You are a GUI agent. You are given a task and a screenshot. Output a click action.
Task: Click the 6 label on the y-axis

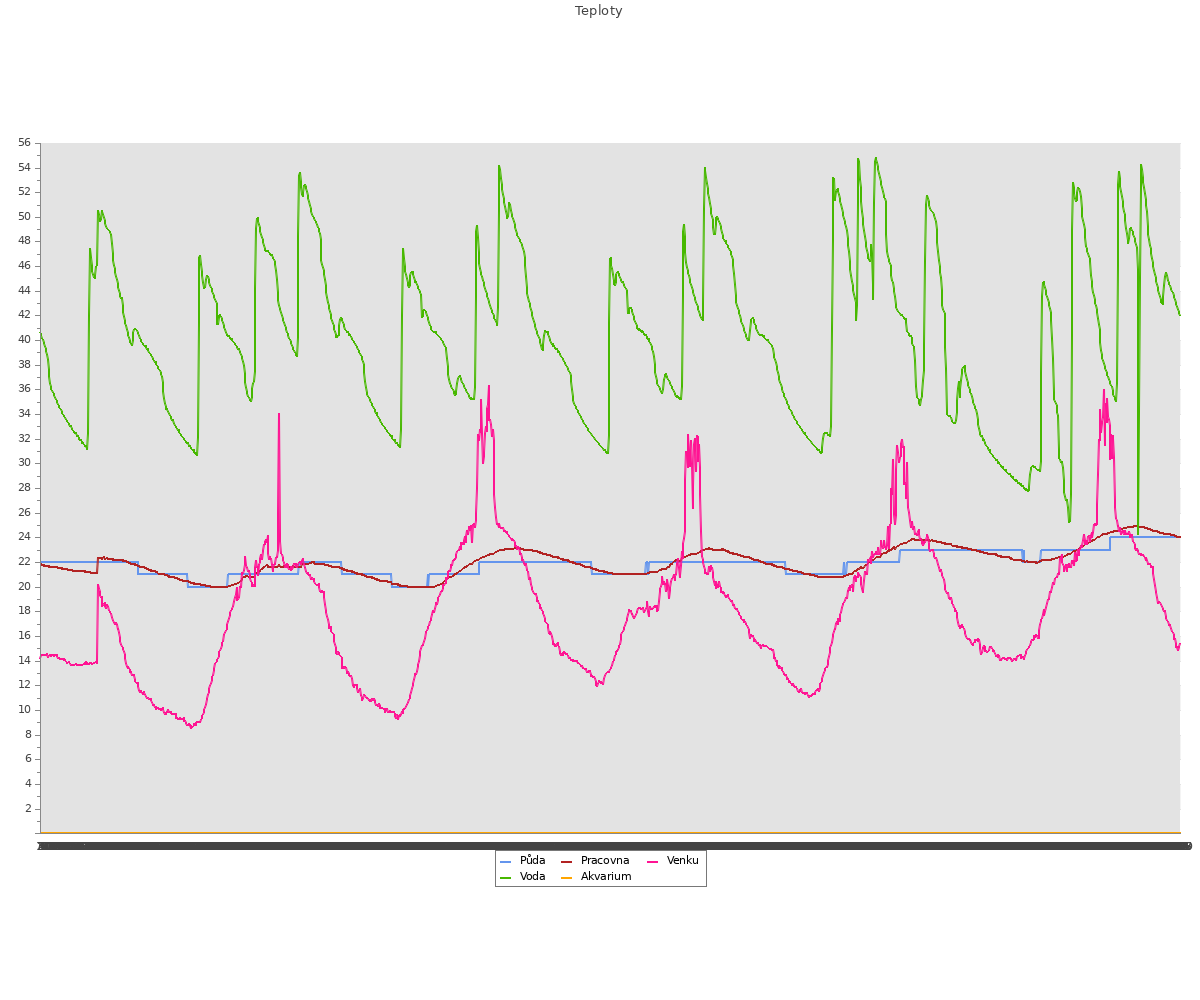pyautogui.click(x=28, y=759)
